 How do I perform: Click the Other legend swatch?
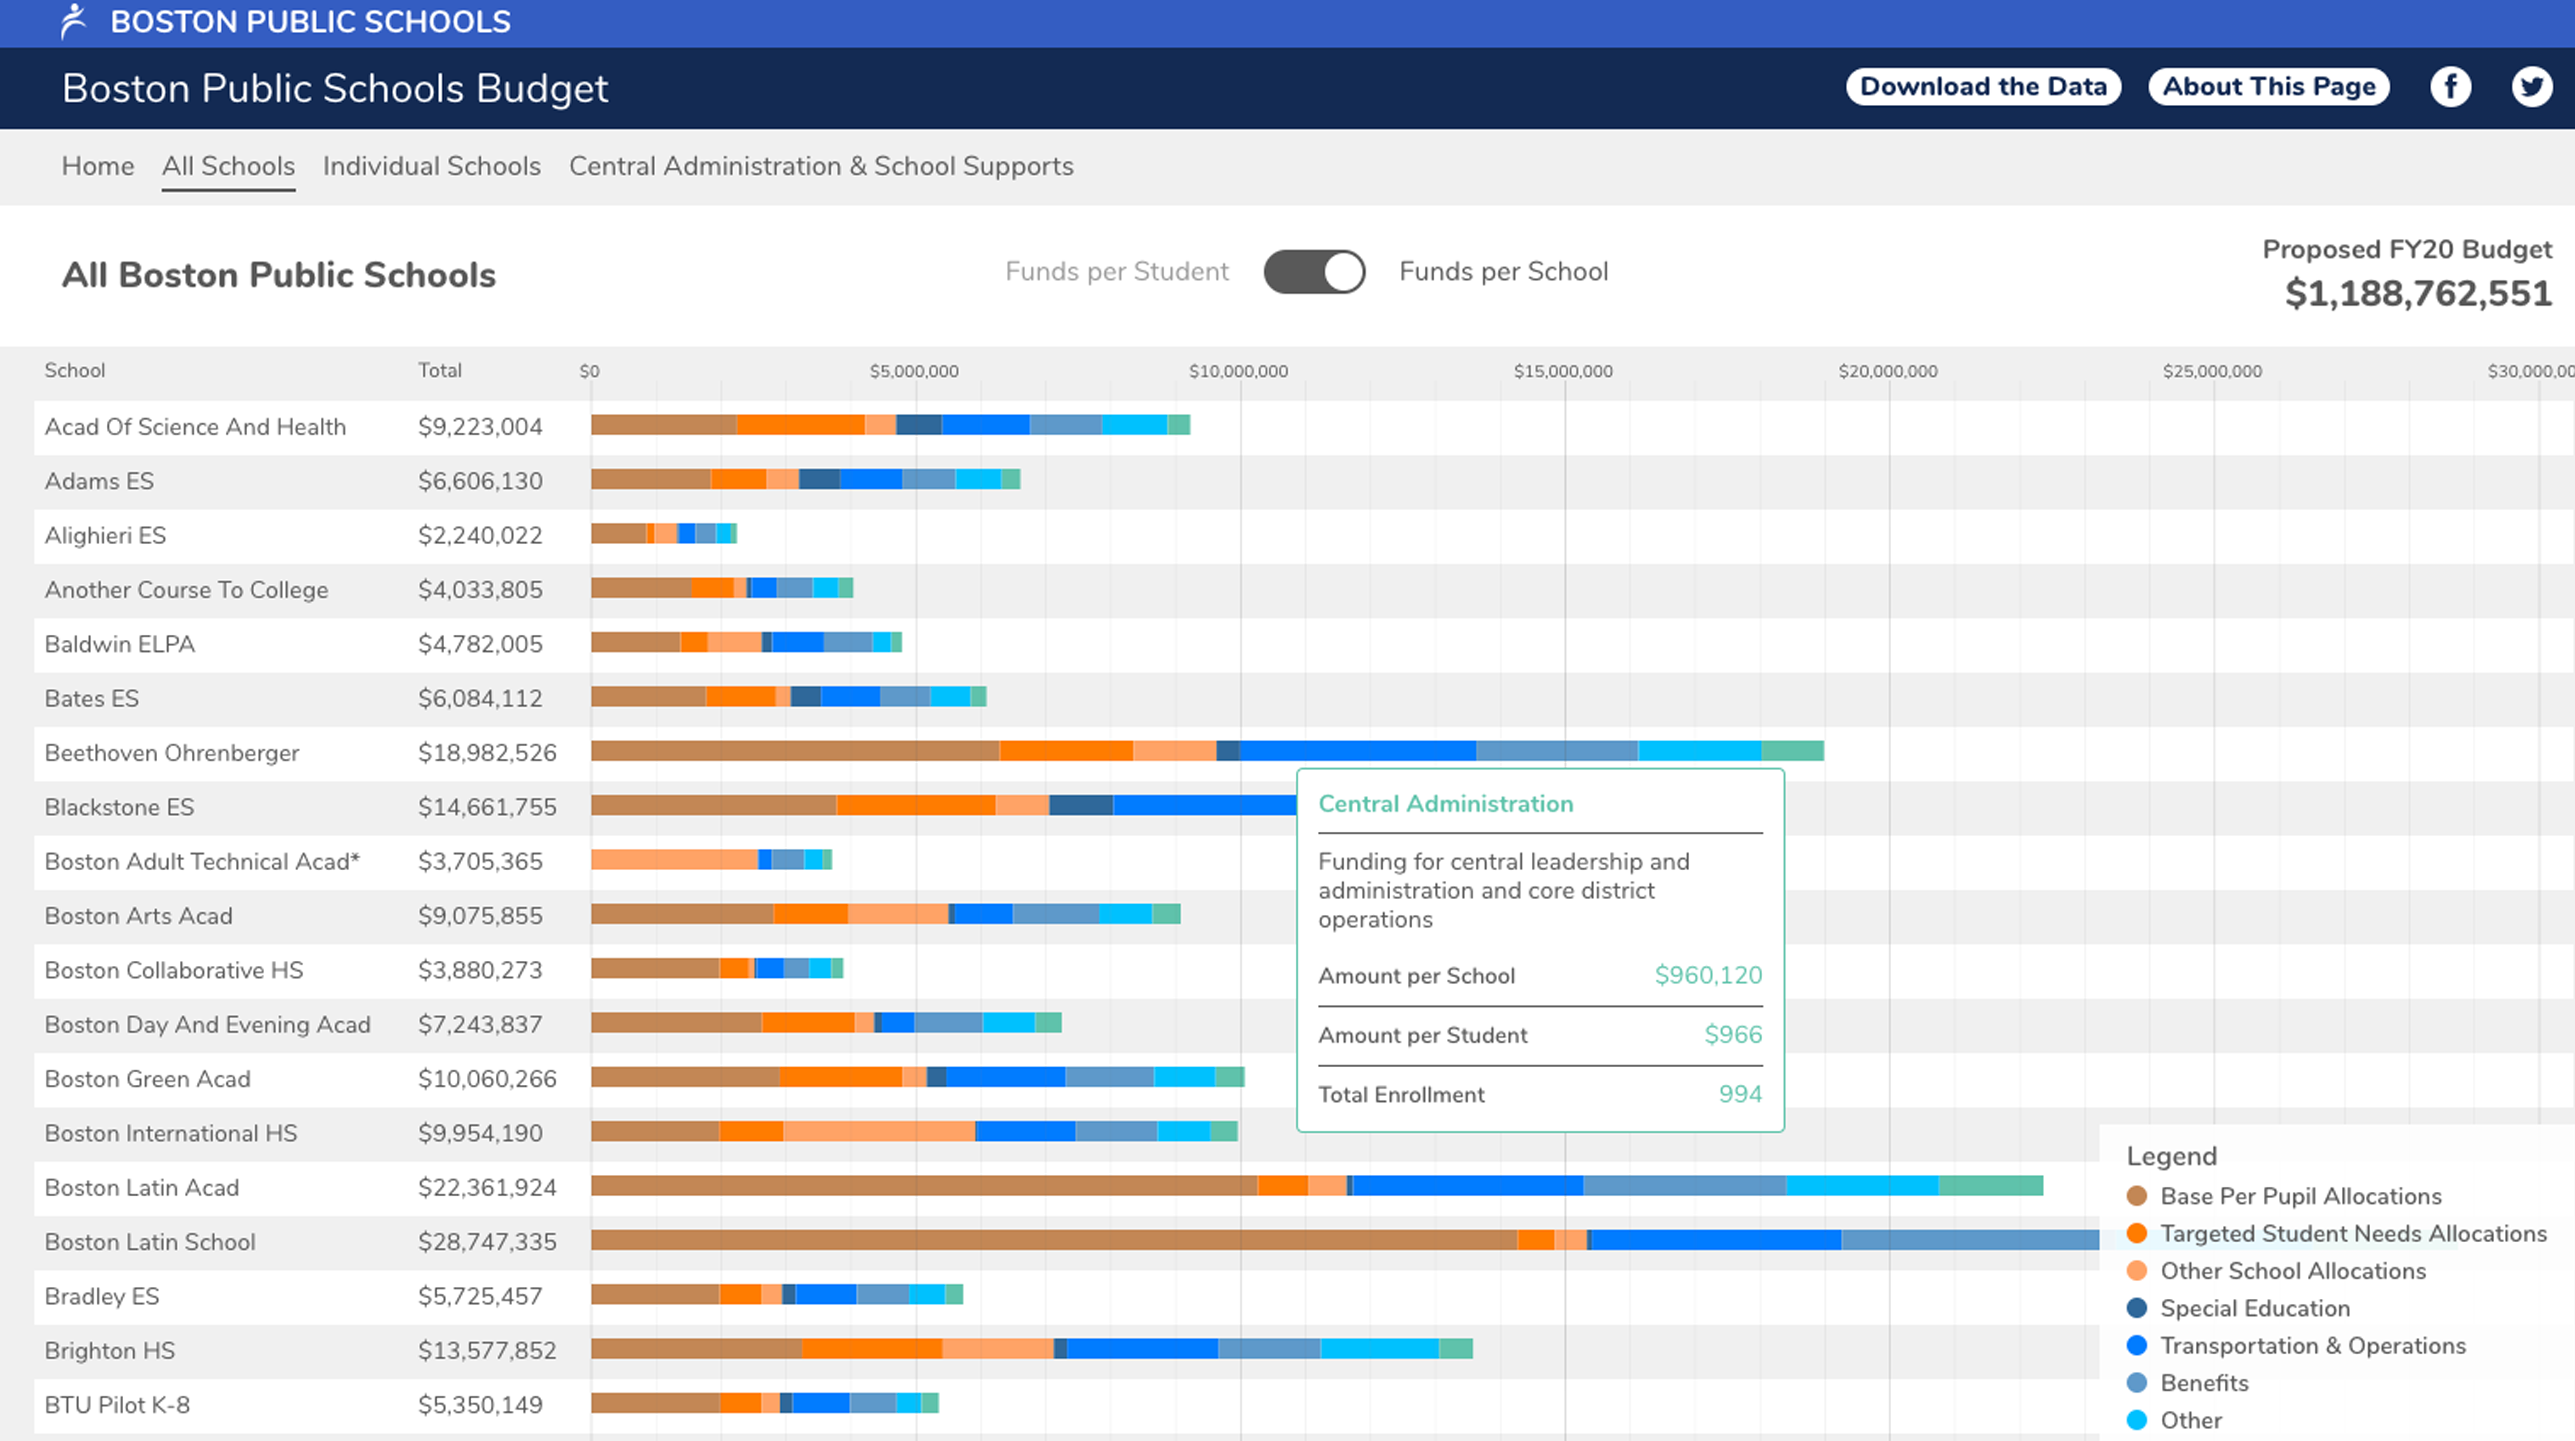coord(2137,1420)
